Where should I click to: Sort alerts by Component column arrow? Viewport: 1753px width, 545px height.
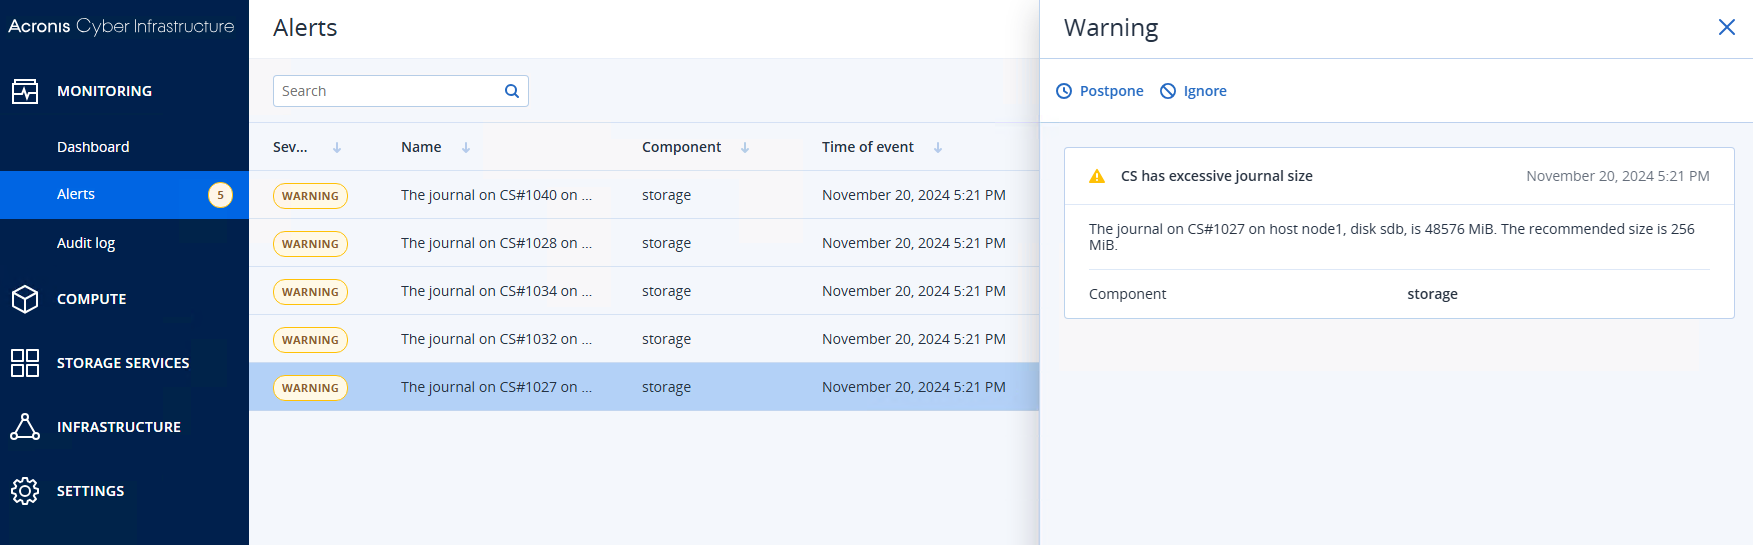coord(745,148)
